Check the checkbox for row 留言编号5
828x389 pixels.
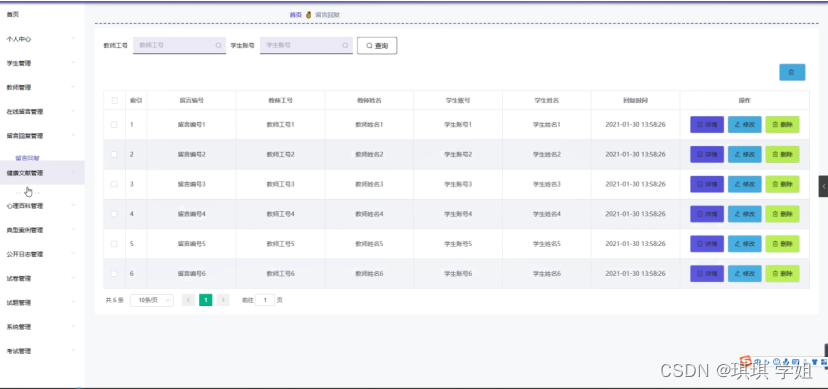(114, 244)
